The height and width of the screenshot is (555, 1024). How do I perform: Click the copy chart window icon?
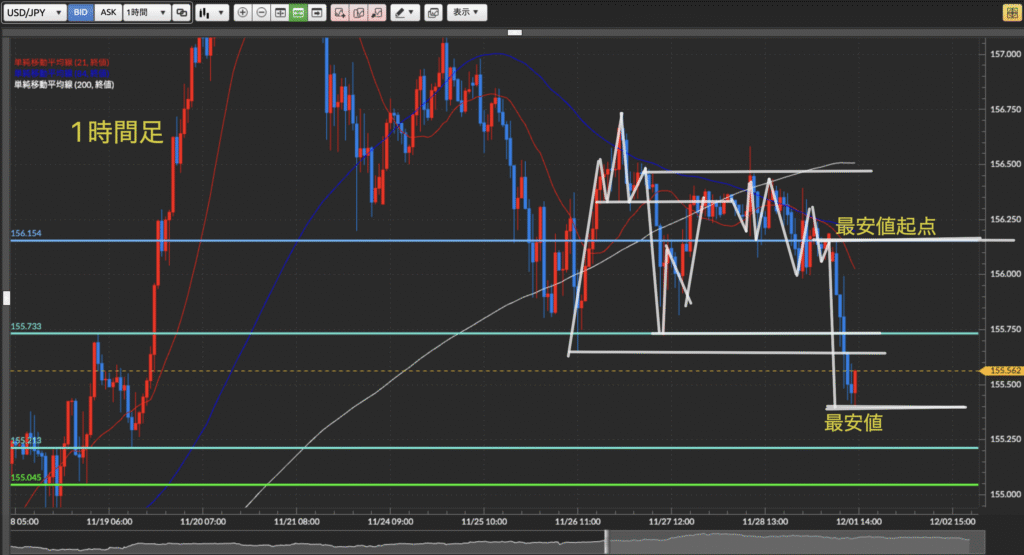tap(432, 13)
